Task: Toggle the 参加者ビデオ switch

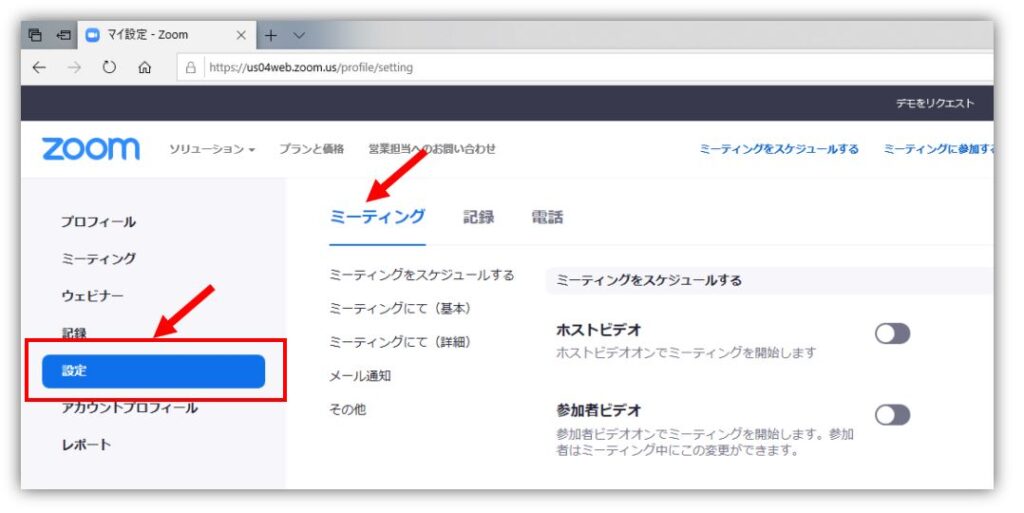Action: pos(892,414)
